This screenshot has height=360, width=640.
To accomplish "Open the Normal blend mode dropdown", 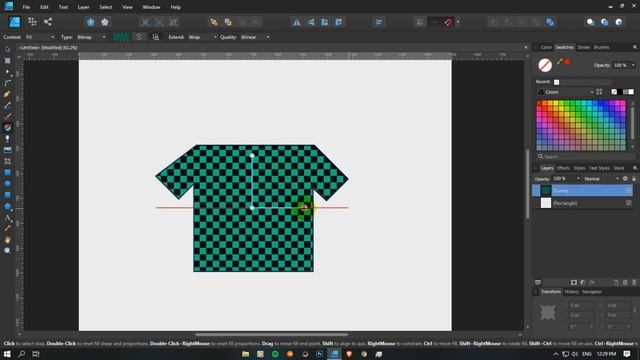I will tap(601, 179).
